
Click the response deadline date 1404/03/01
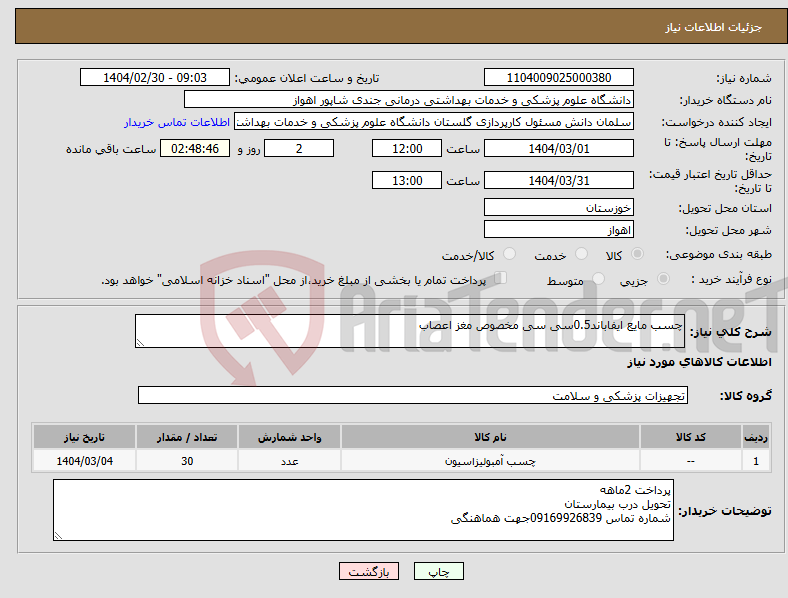(x=558, y=148)
